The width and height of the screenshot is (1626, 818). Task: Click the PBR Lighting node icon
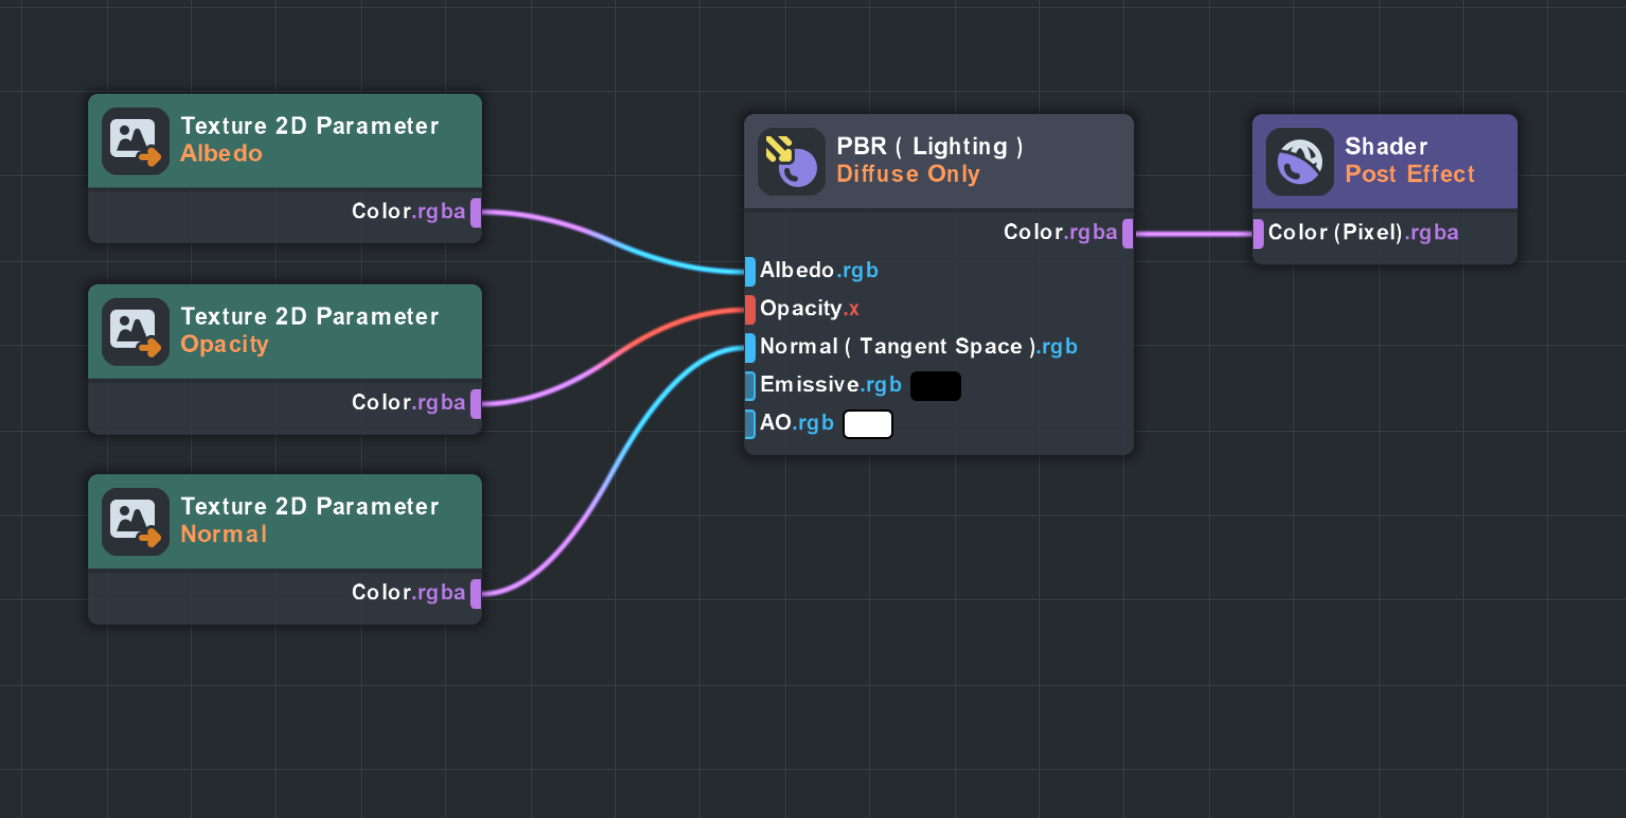coord(791,161)
